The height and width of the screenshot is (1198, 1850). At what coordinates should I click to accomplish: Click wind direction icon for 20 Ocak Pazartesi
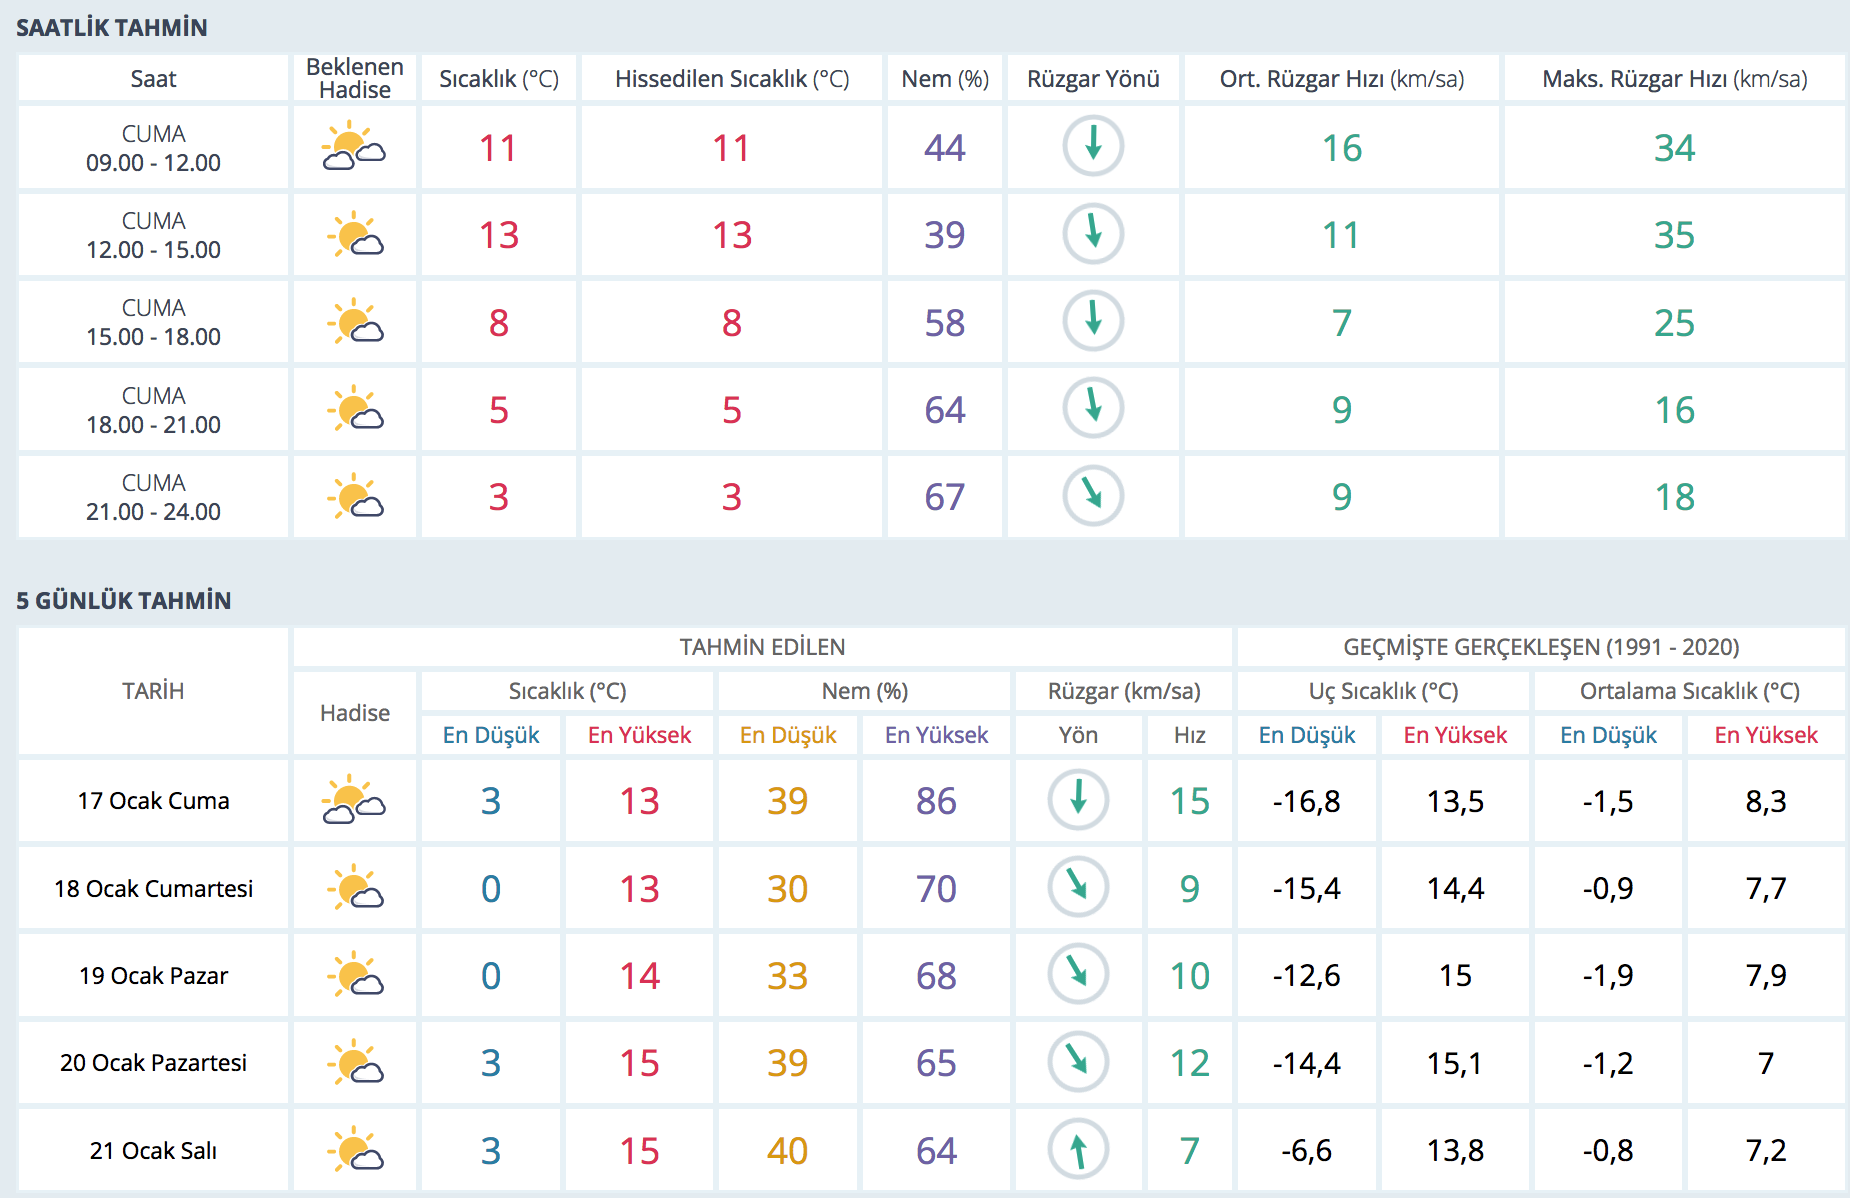(1077, 1062)
